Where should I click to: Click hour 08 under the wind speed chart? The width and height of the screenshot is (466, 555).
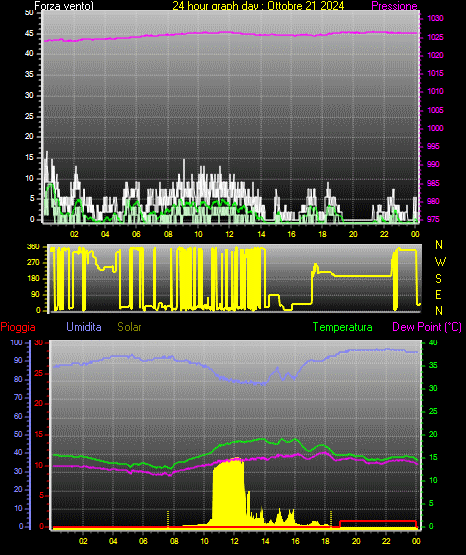click(168, 234)
